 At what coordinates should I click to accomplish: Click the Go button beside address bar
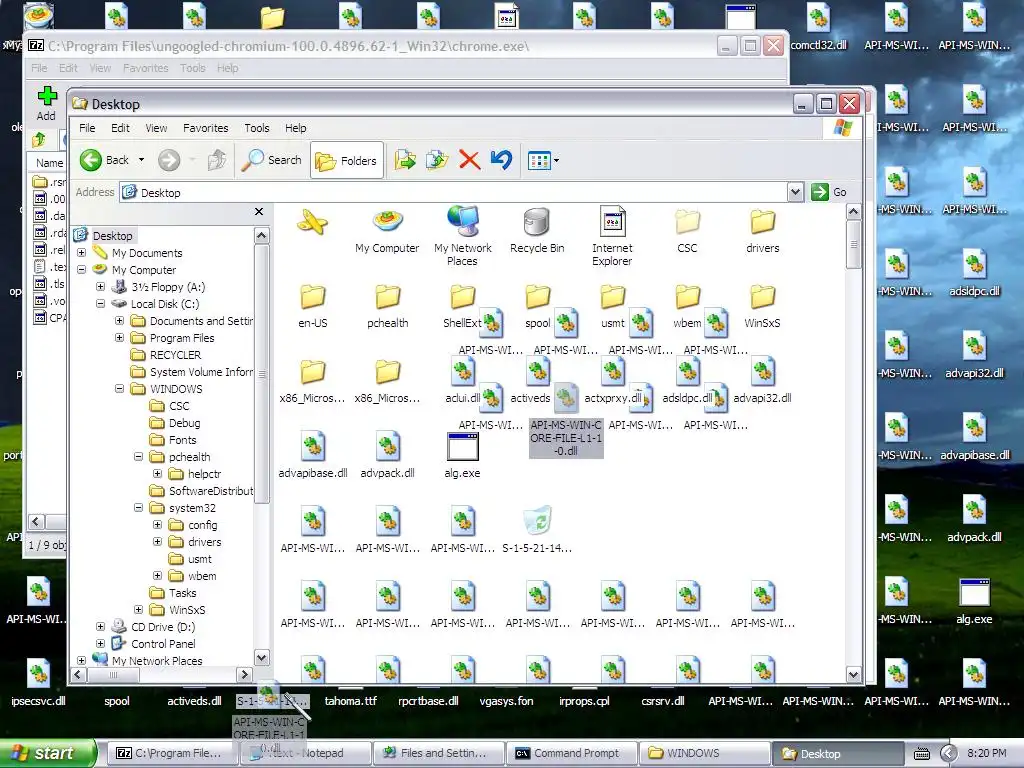[829, 192]
